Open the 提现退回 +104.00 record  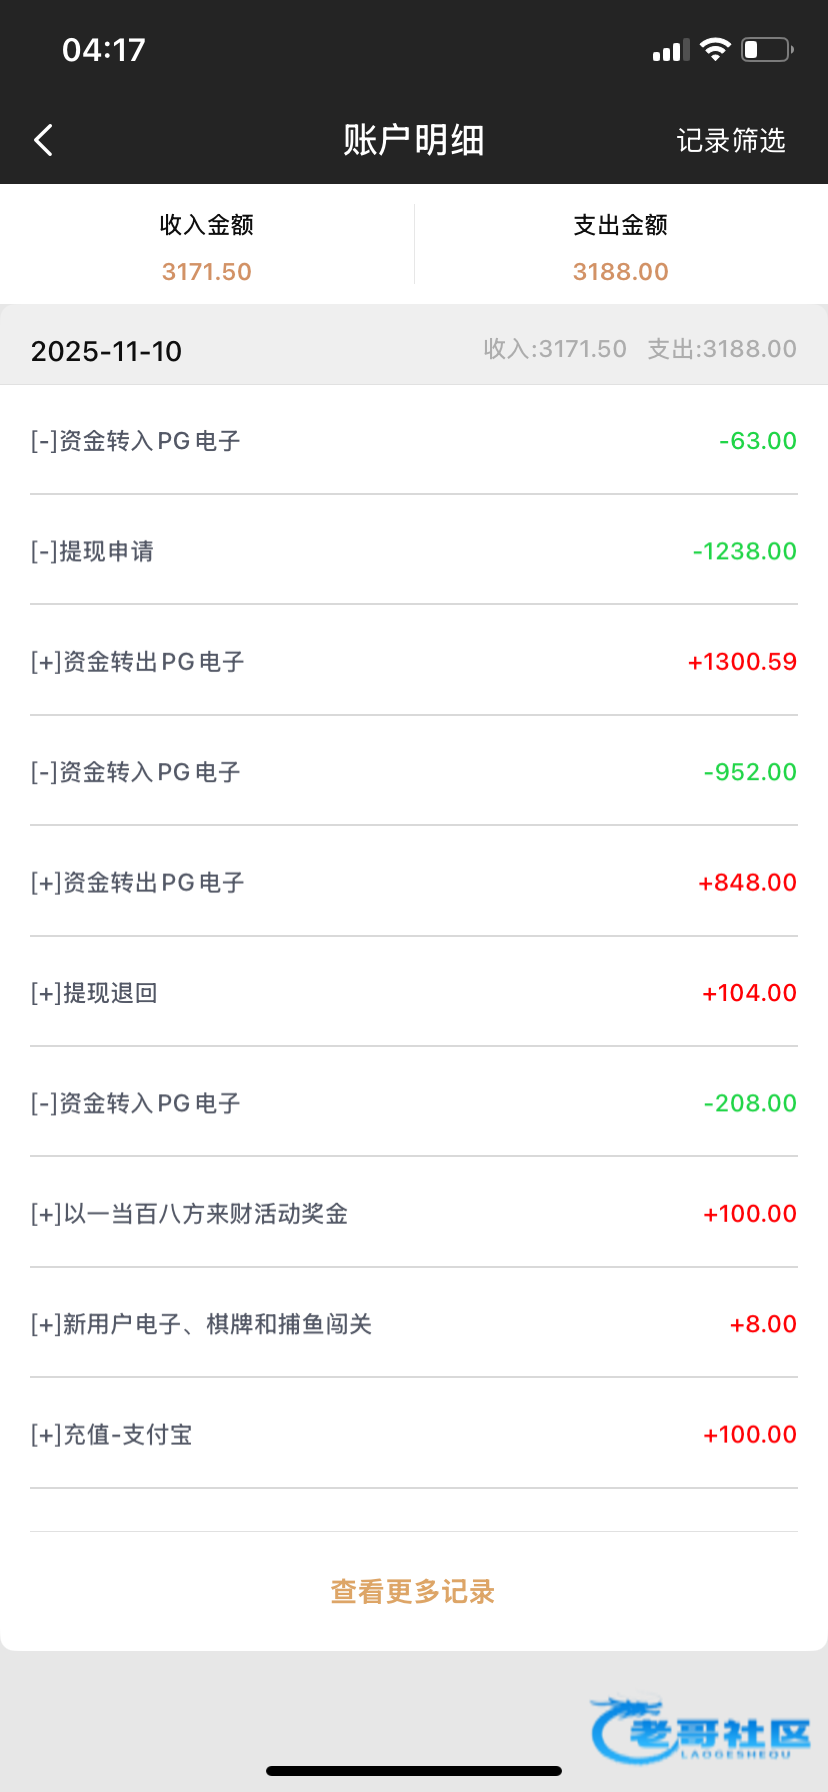(413, 992)
